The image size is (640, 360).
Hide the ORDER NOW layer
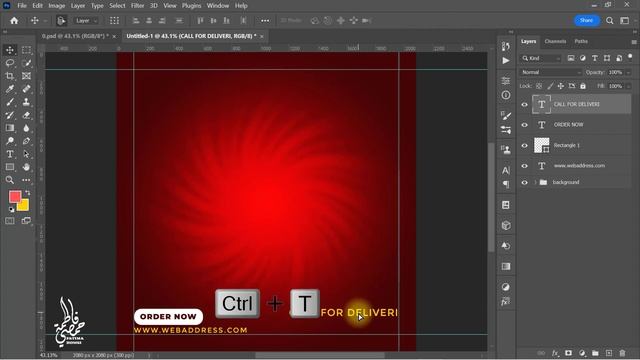click(x=524, y=125)
